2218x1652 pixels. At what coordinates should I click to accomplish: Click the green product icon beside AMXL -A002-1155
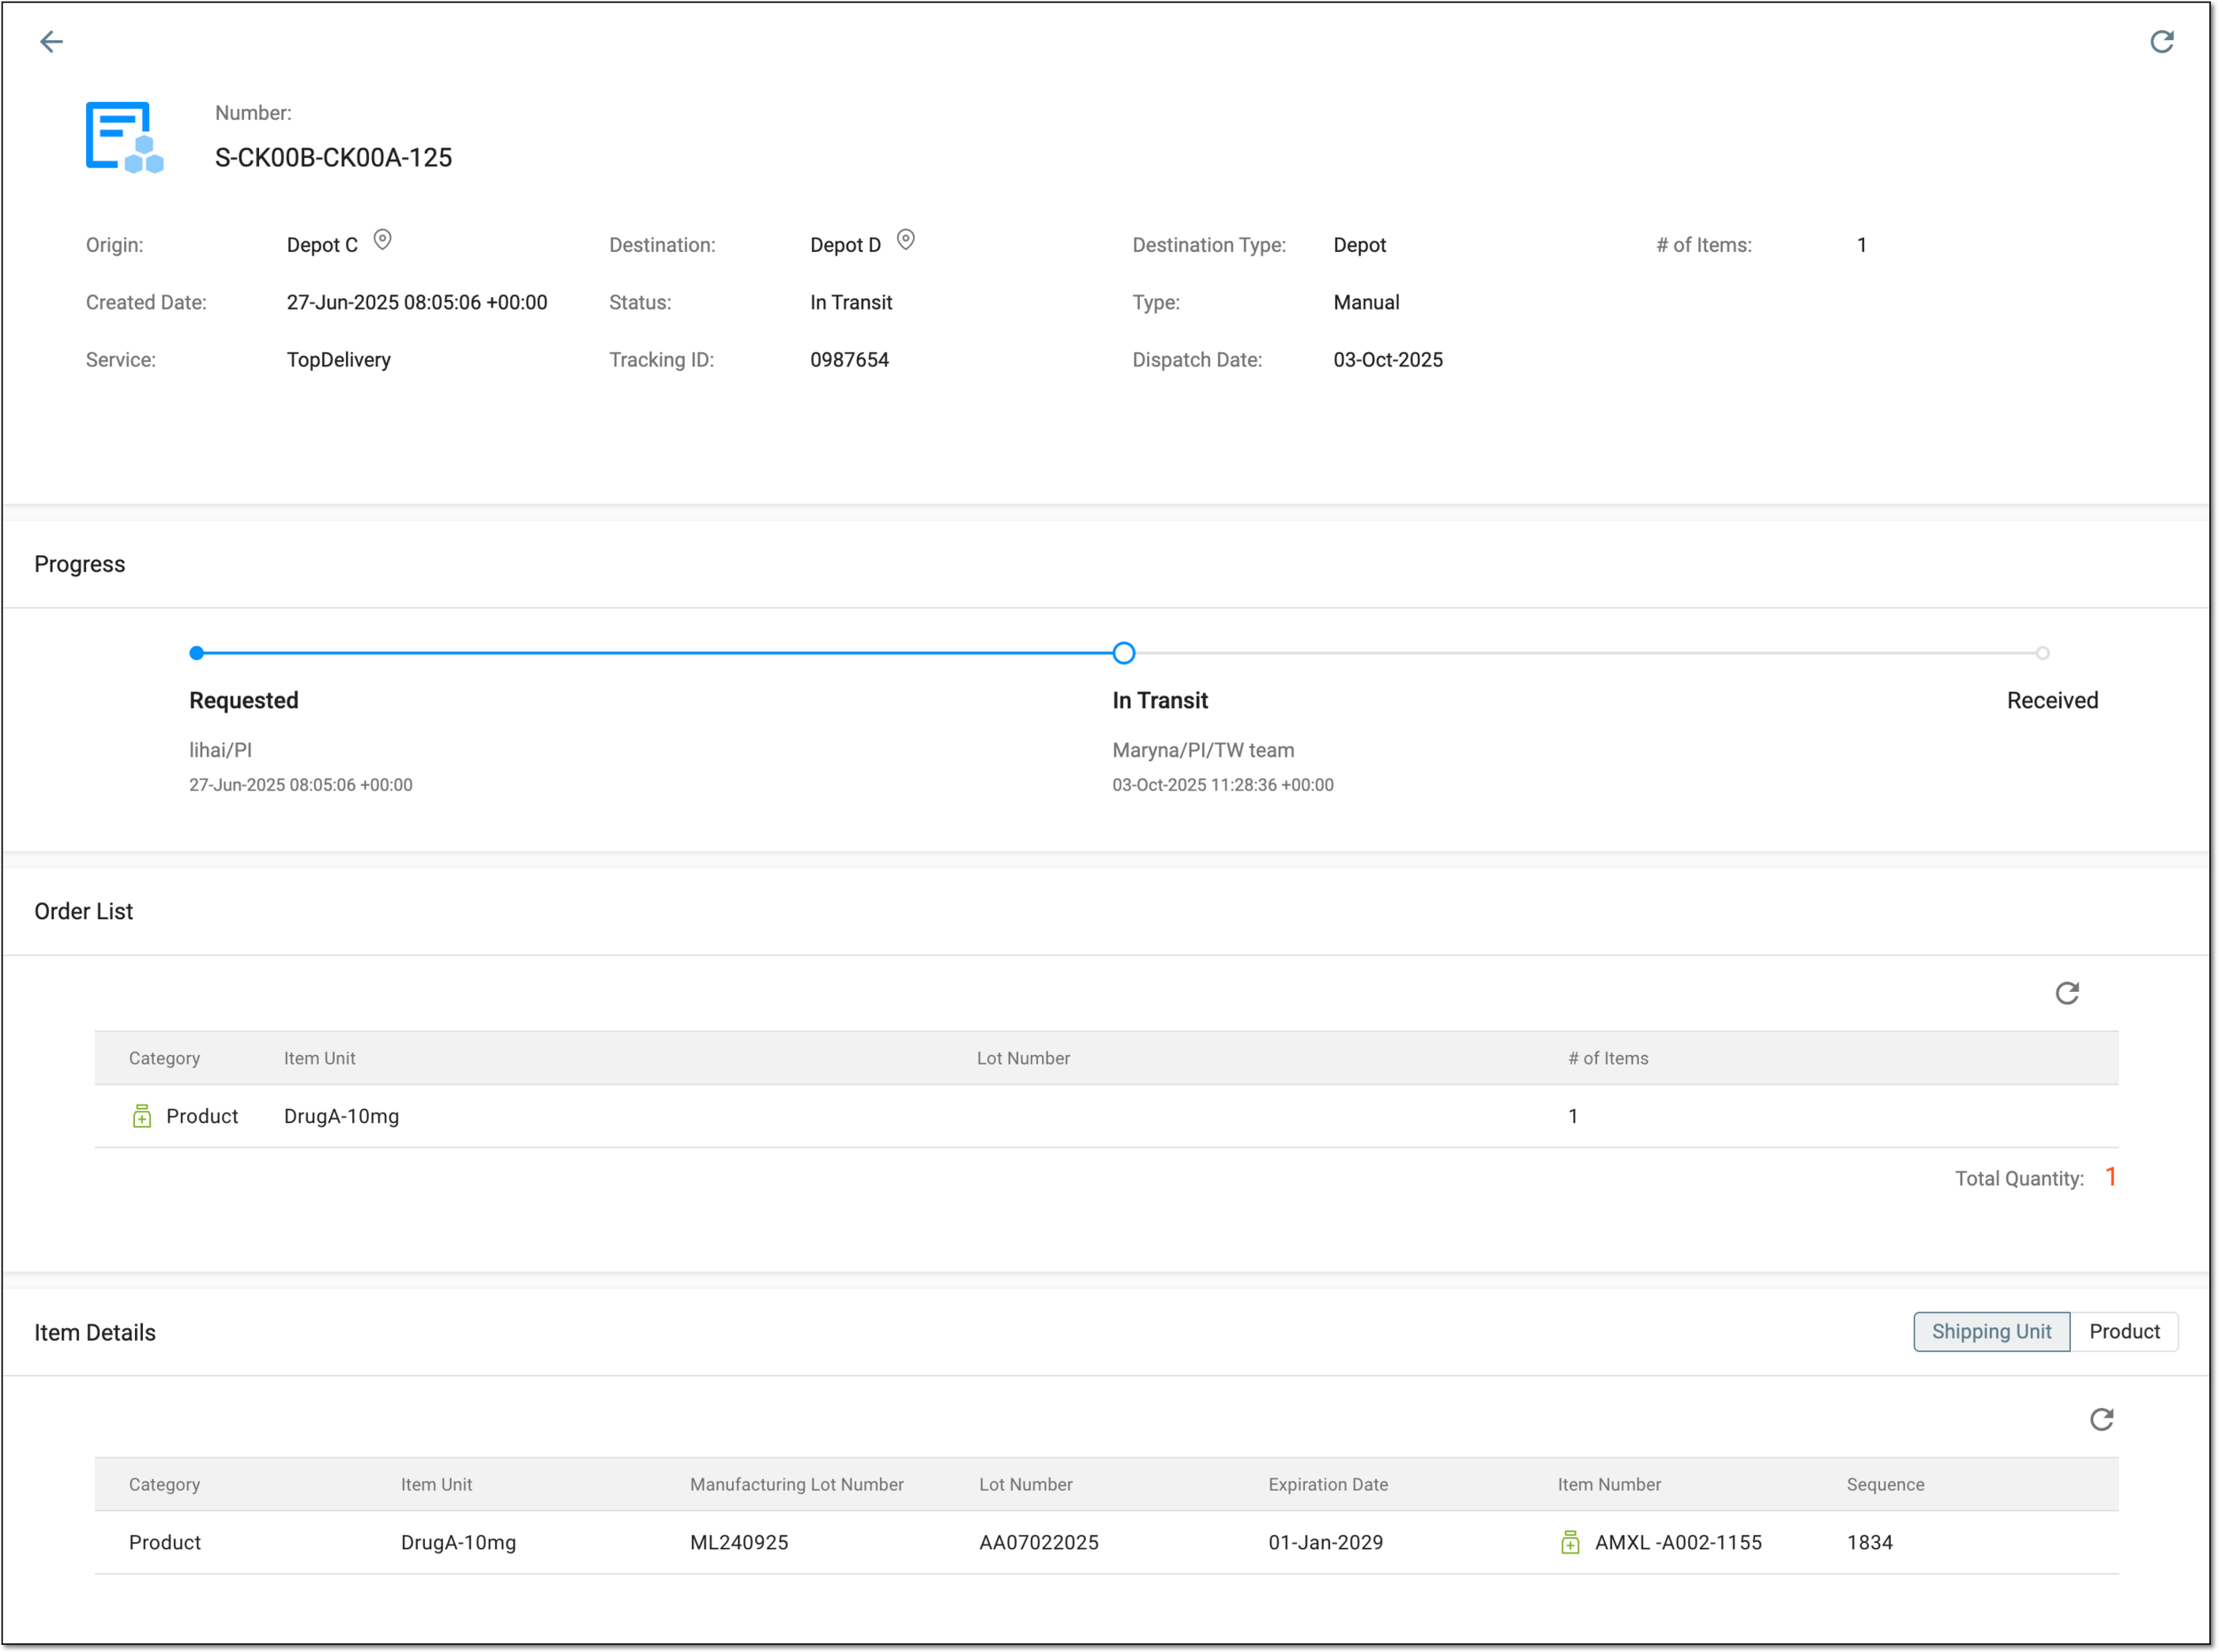coord(1570,1542)
